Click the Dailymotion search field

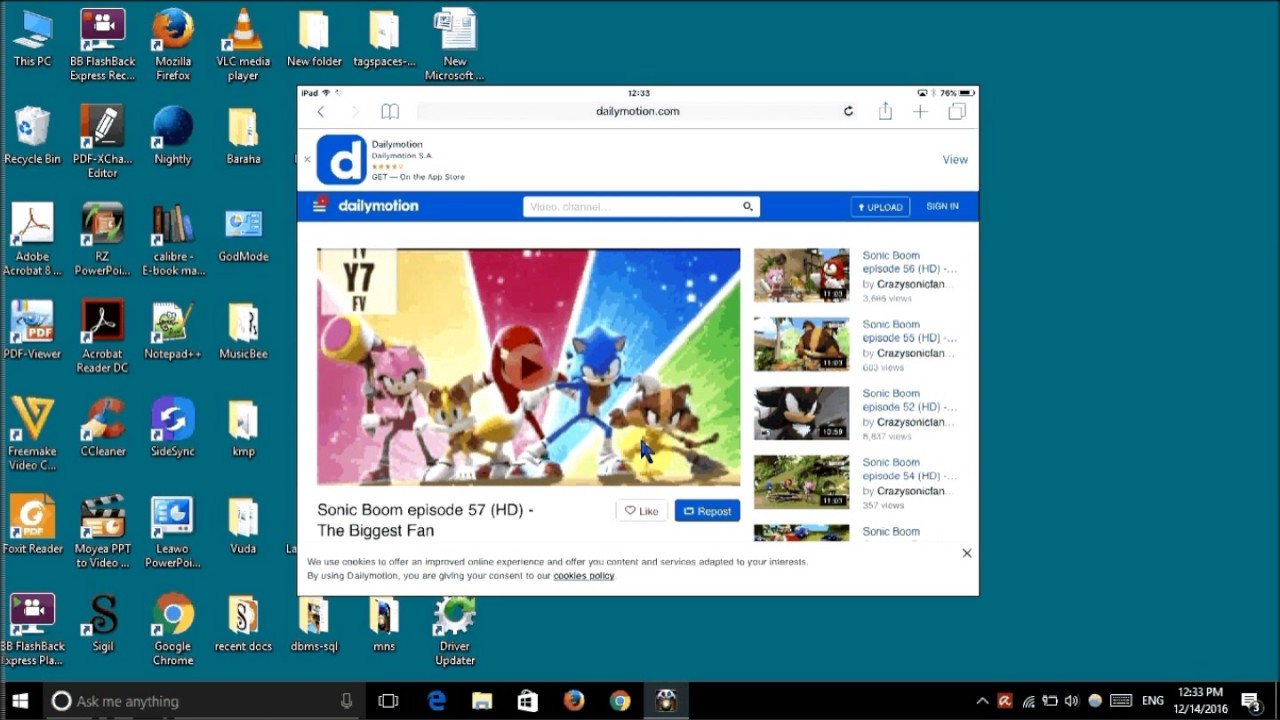(x=641, y=207)
